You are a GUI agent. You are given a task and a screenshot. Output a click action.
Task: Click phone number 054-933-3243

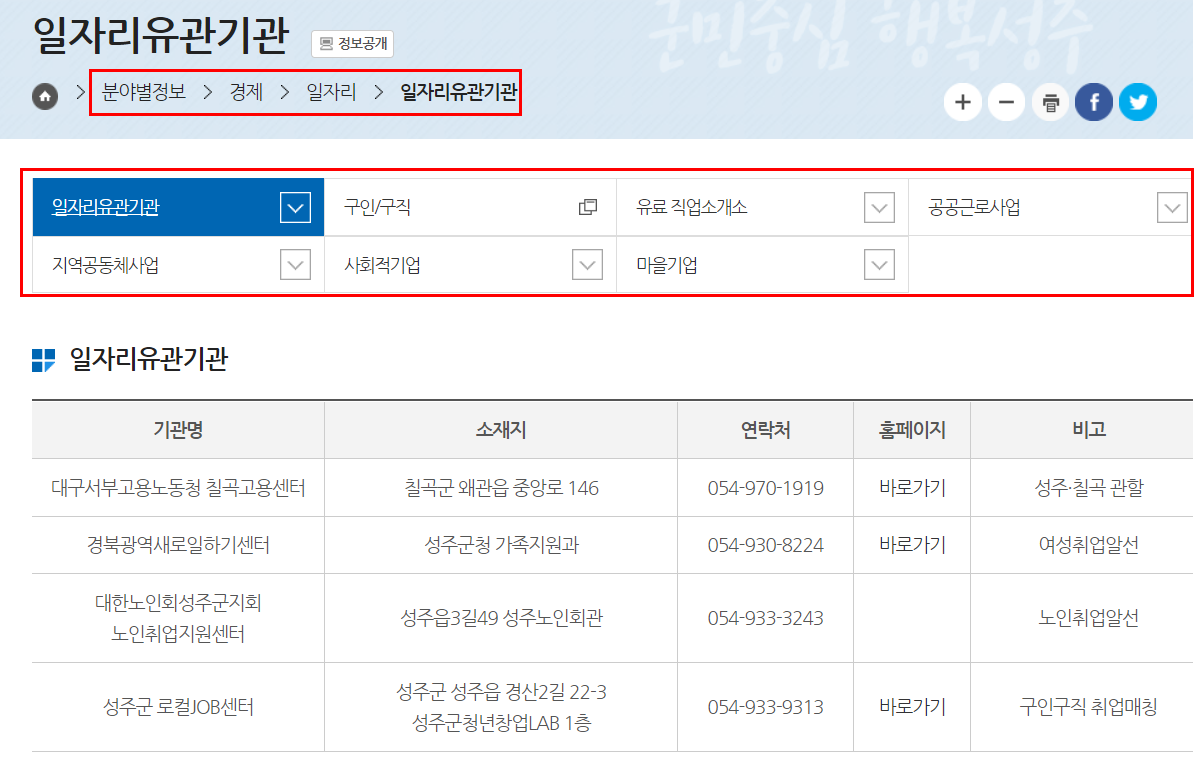pyautogui.click(x=765, y=618)
